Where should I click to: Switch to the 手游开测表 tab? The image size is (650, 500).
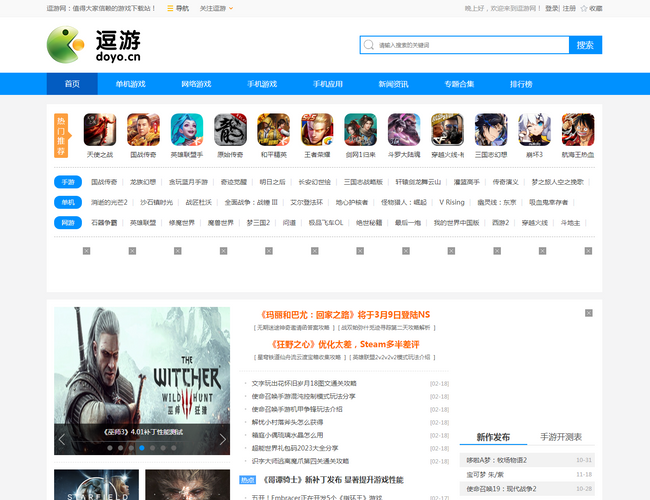[x=561, y=437]
